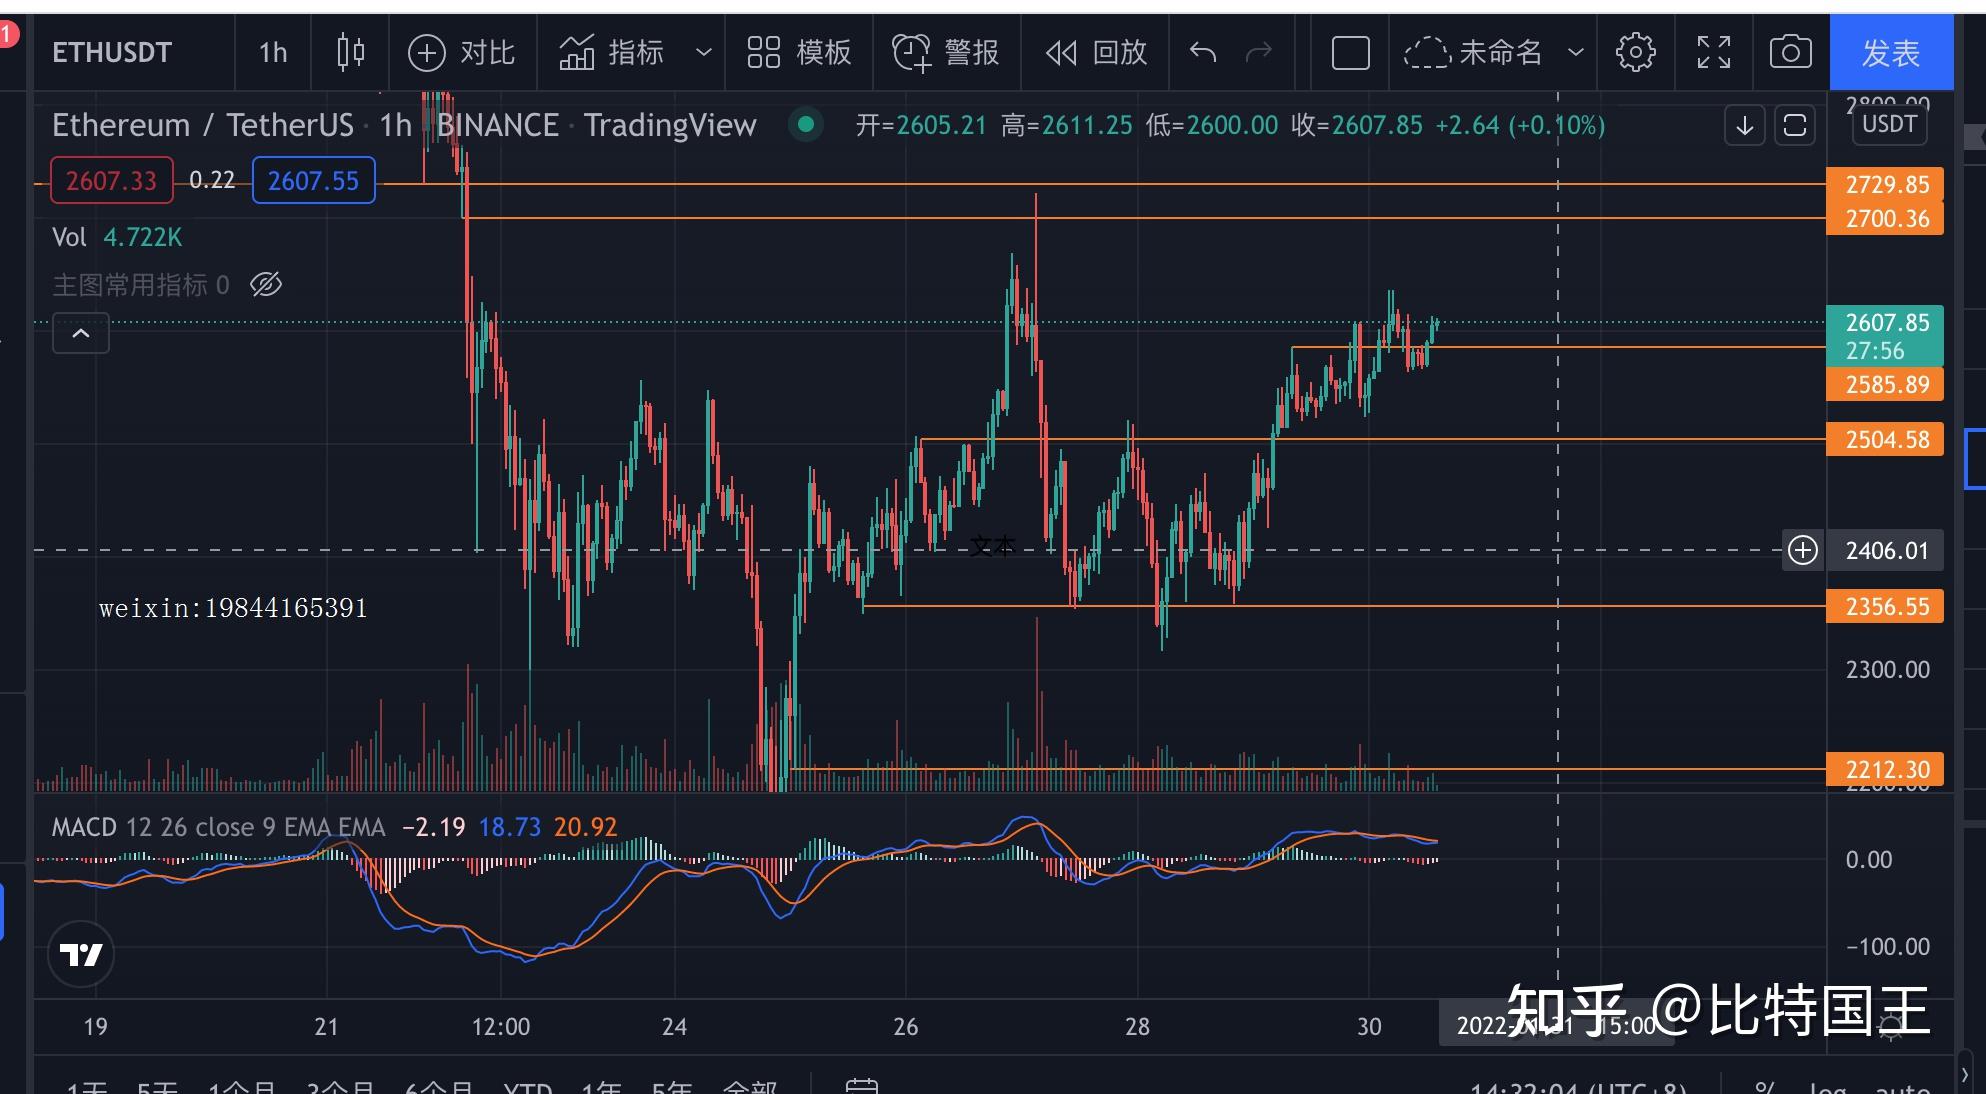
Task: Open the USDT currency selector
Action: 1889,124
